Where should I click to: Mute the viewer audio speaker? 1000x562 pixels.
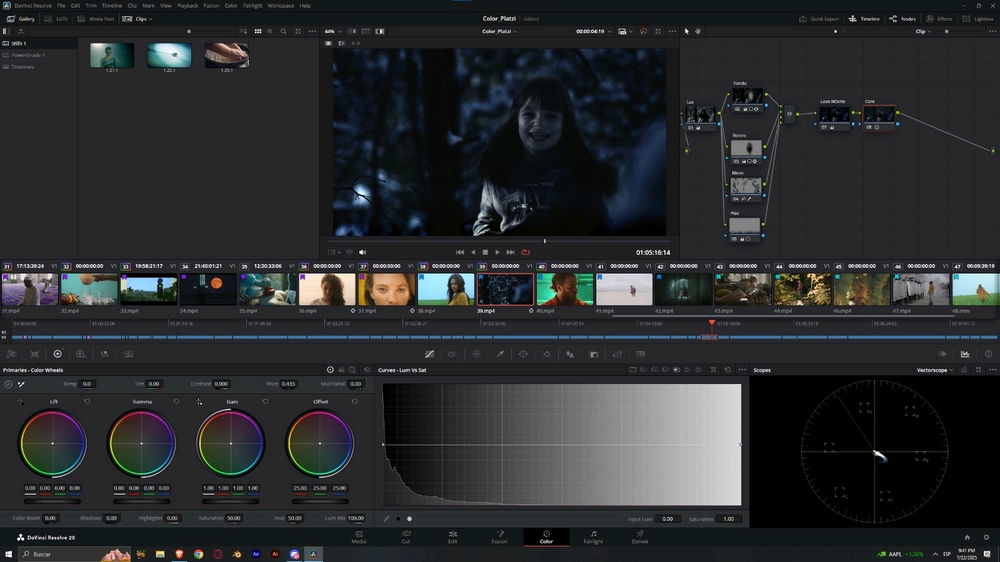coord(362,253)
